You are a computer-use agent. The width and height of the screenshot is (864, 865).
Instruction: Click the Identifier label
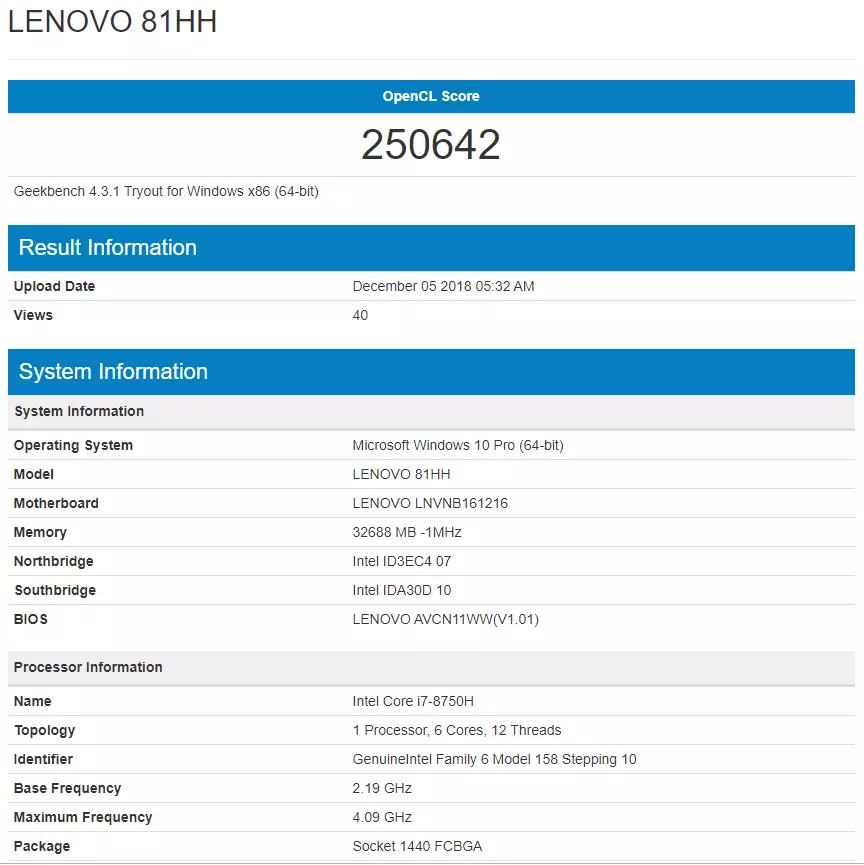point(43,760)
